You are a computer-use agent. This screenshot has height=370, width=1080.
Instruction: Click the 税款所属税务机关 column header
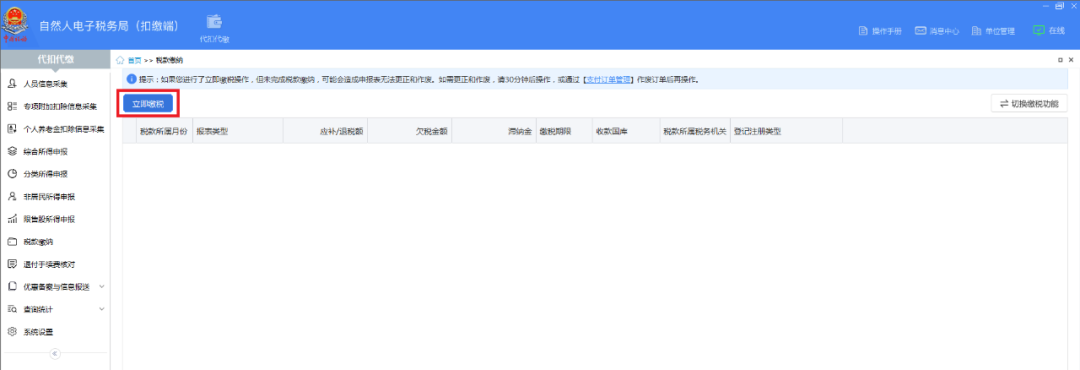pyautogui.click(x=695, y=131)
